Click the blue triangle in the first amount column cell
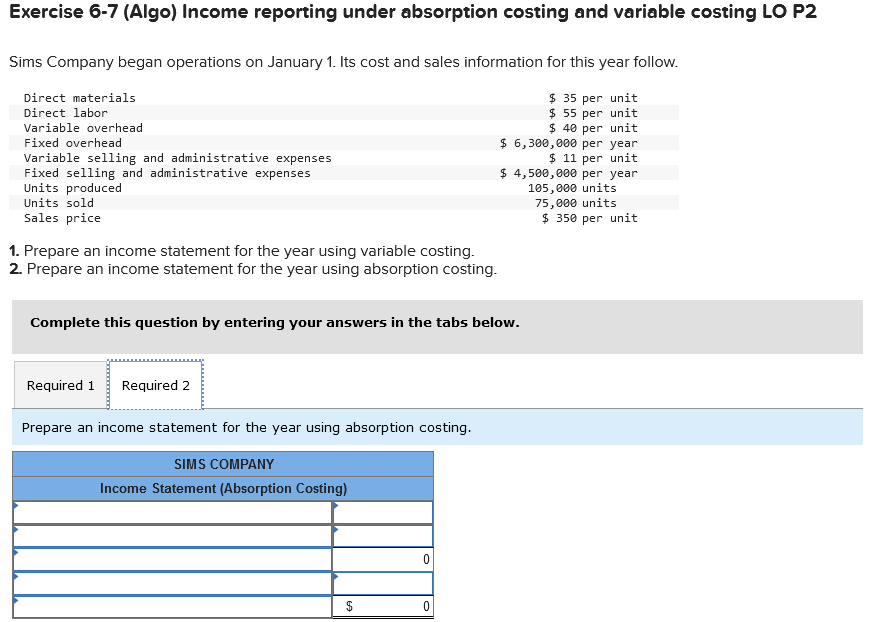Image resolution: width=887 pixels, height=622 pixels. tap(337, 506)
